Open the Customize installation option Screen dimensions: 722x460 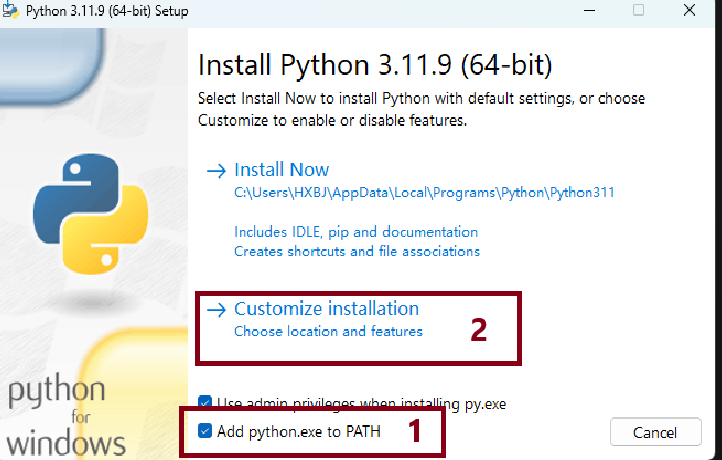[326, 309]
